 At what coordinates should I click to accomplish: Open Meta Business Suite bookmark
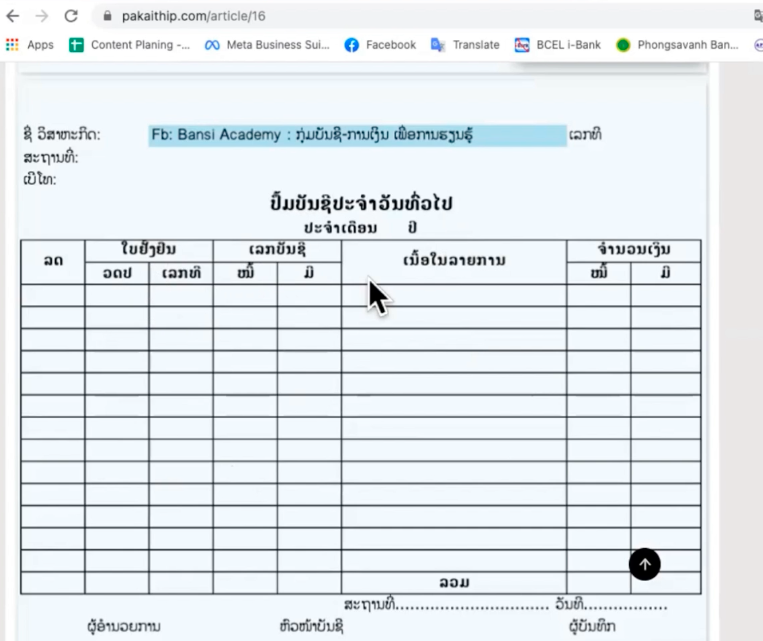click(x=267, y=45)
